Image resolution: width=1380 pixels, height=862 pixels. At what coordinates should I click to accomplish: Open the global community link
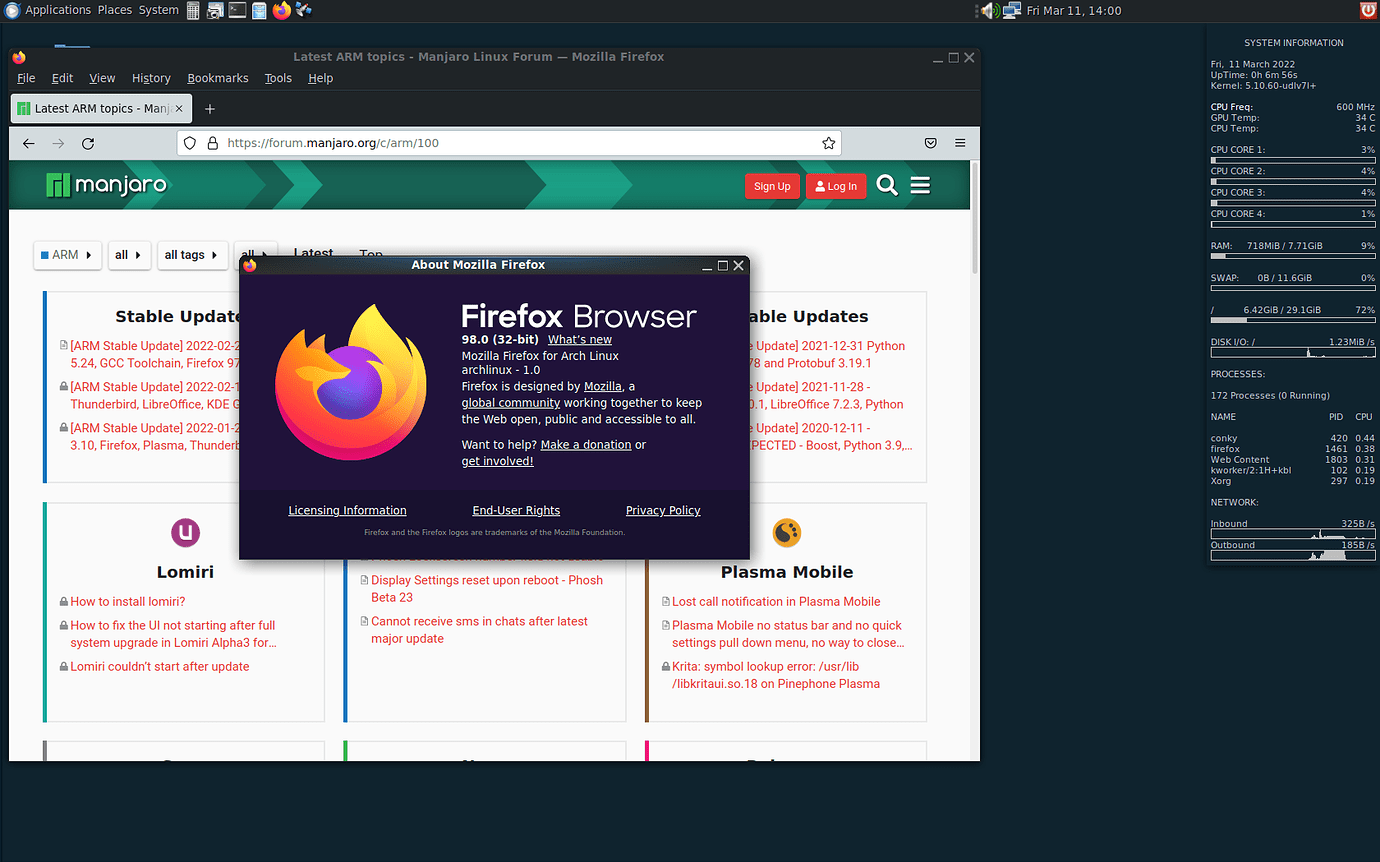tap(511, 403)
